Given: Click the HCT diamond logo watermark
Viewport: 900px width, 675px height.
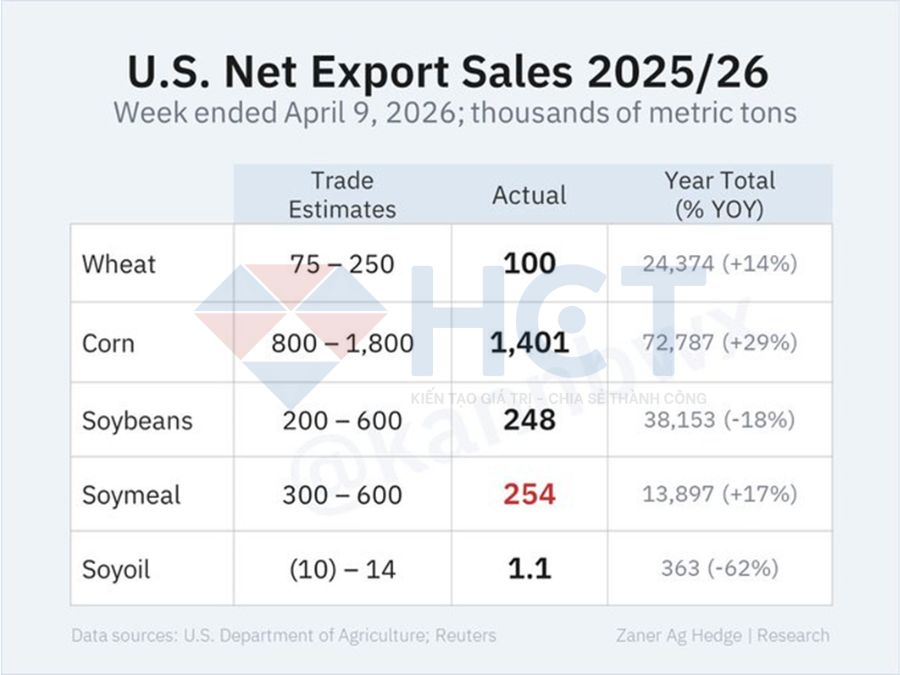Looking at the screenshot, I should pos(290,318).
